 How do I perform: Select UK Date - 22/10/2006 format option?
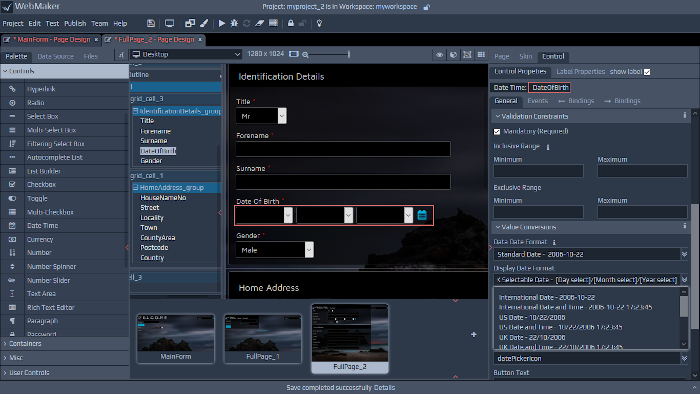pos(532,337)
